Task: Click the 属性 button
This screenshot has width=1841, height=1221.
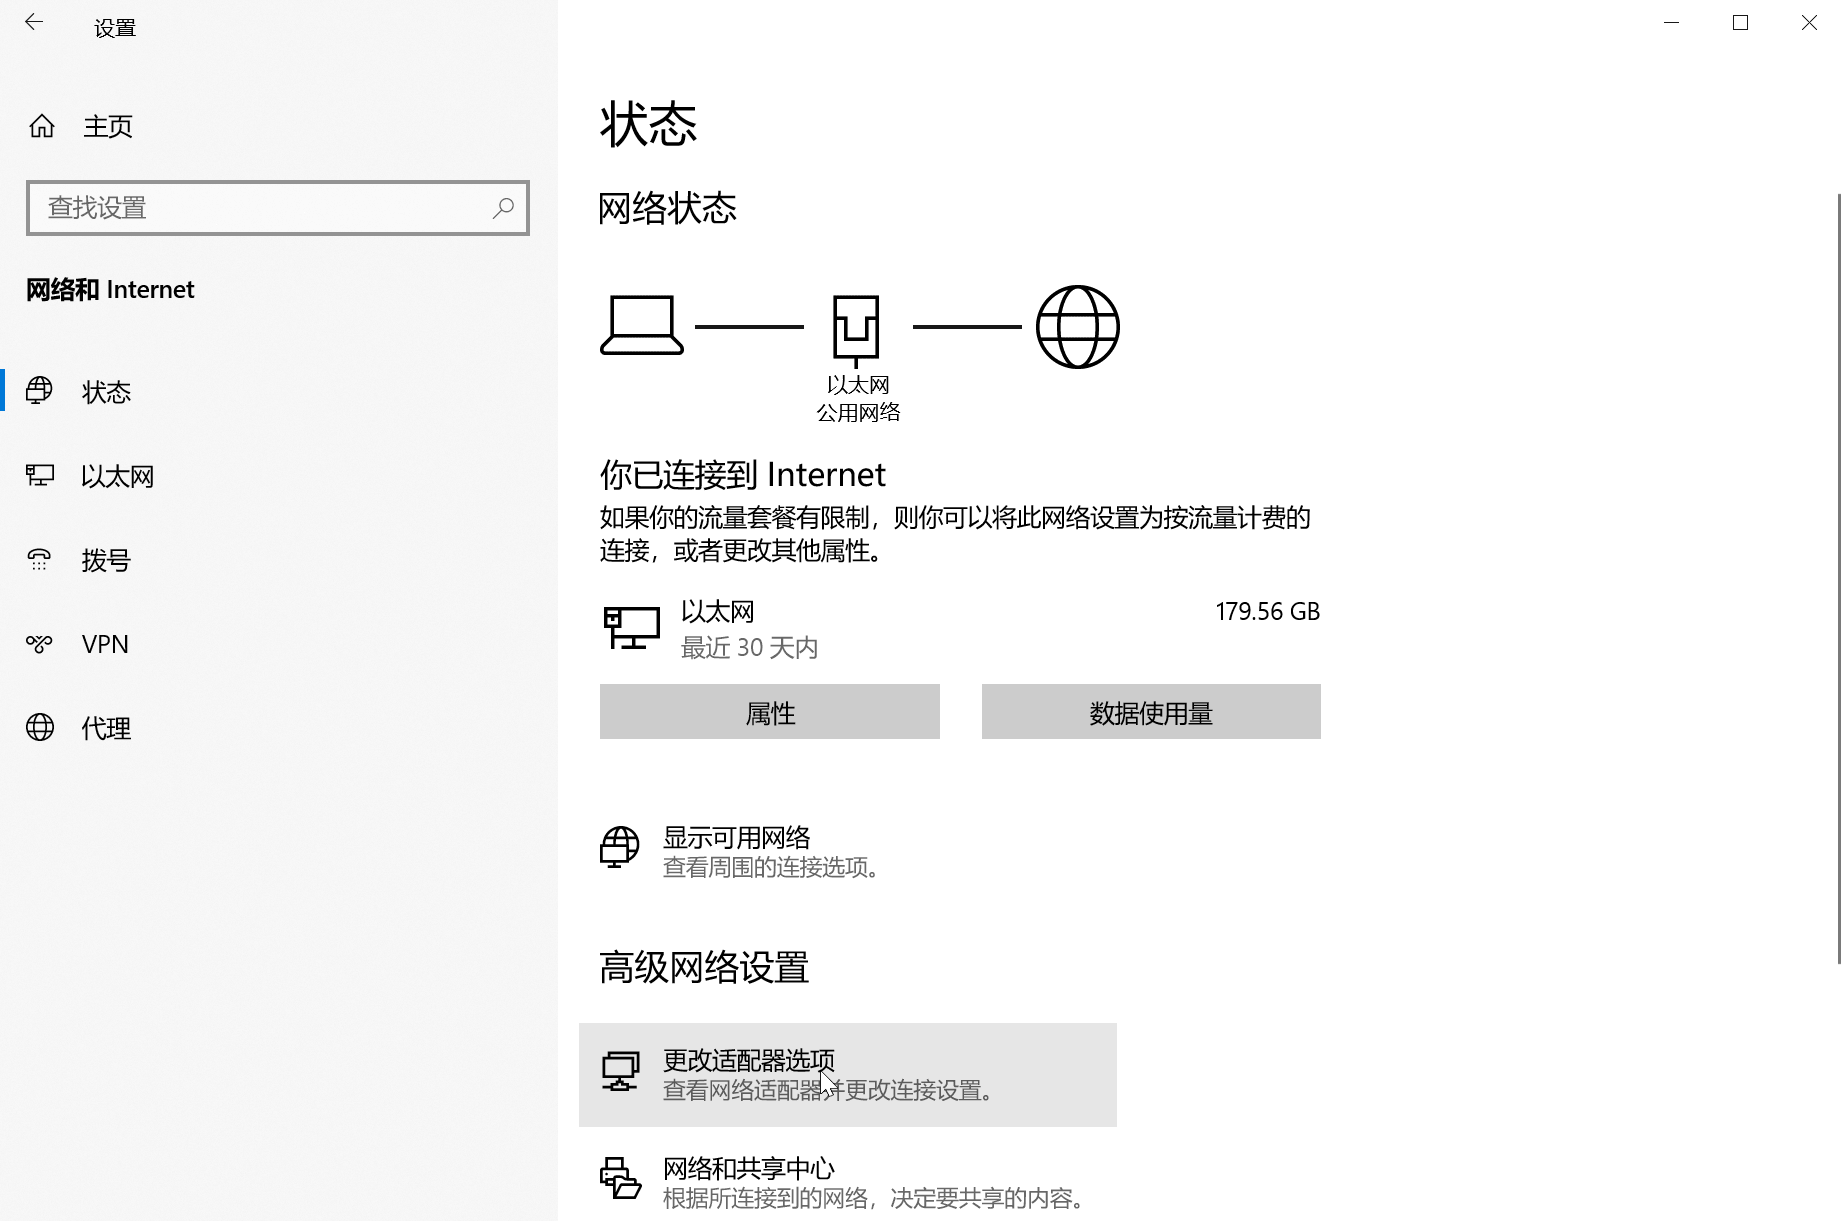Action: pos(769,712)
